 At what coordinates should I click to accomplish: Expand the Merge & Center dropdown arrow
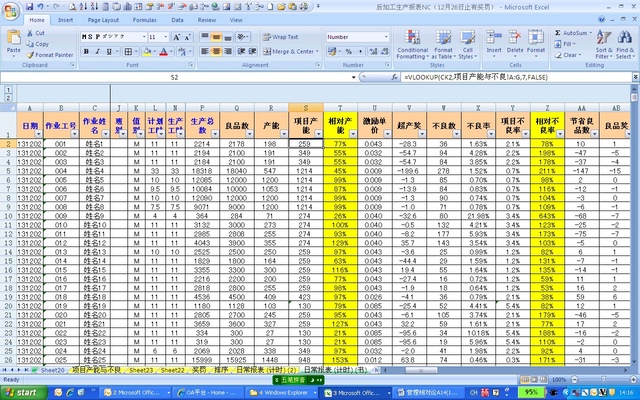[x=319, y=51]
